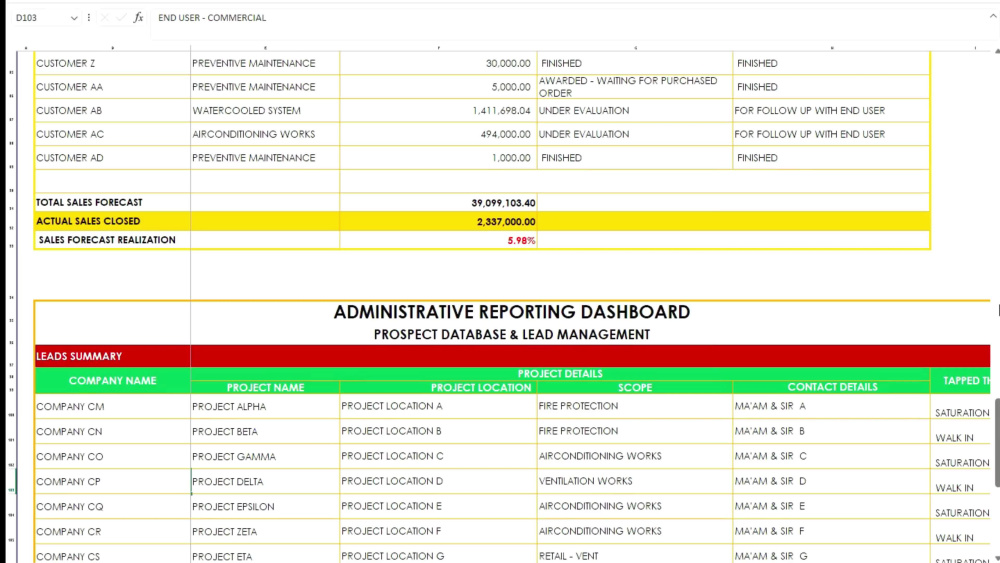
Task: Select the PROJECT DETAILS merged header
Action: coord(560,374)
